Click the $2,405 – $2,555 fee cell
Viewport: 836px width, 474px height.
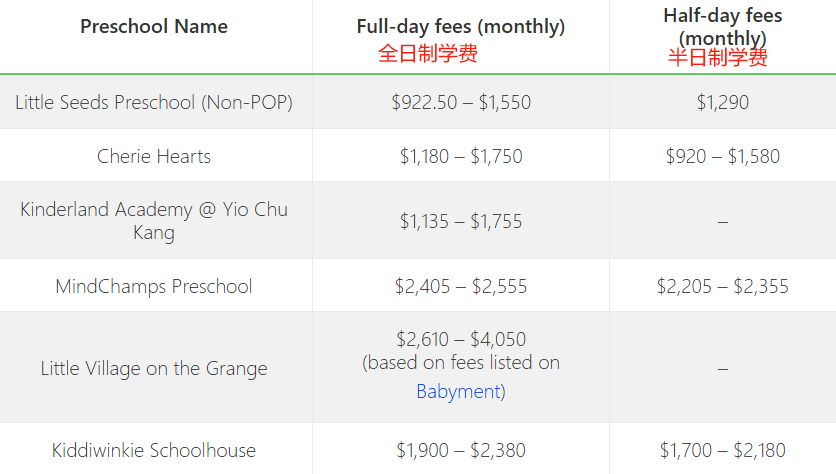pos(461,286)
